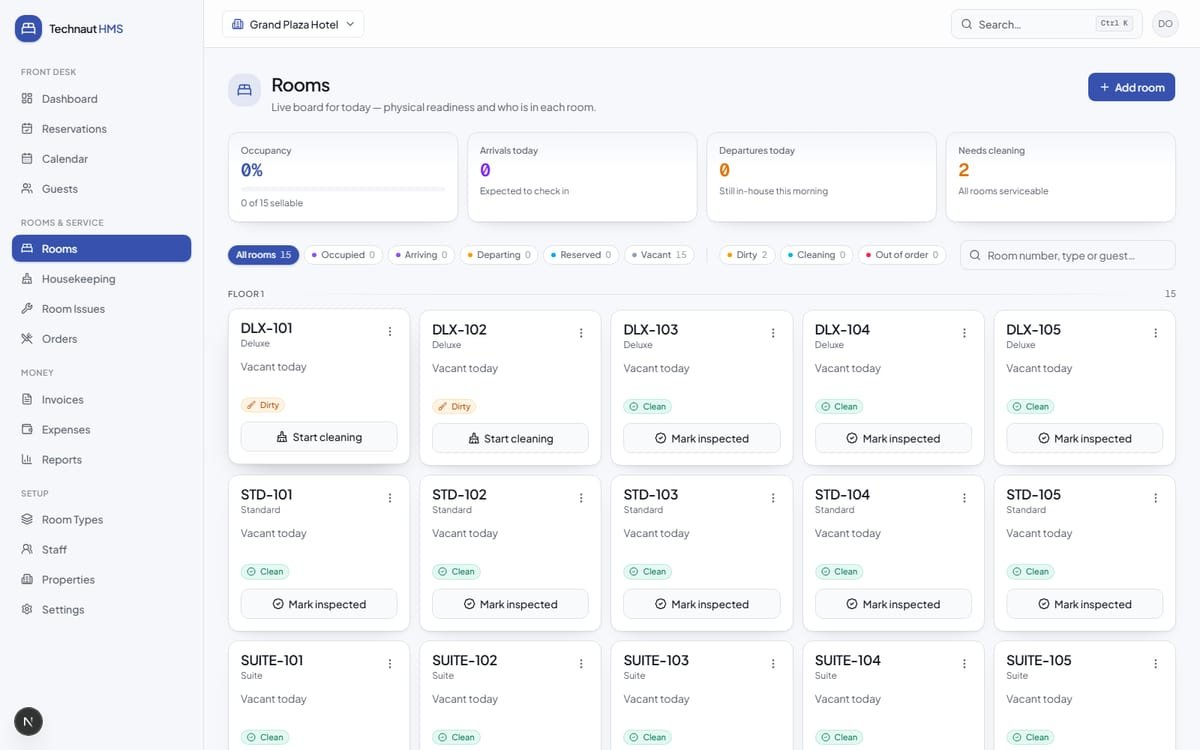Select the All rooms filter chip
This screenshot has height=750, width=1200.
pos(263,255)
